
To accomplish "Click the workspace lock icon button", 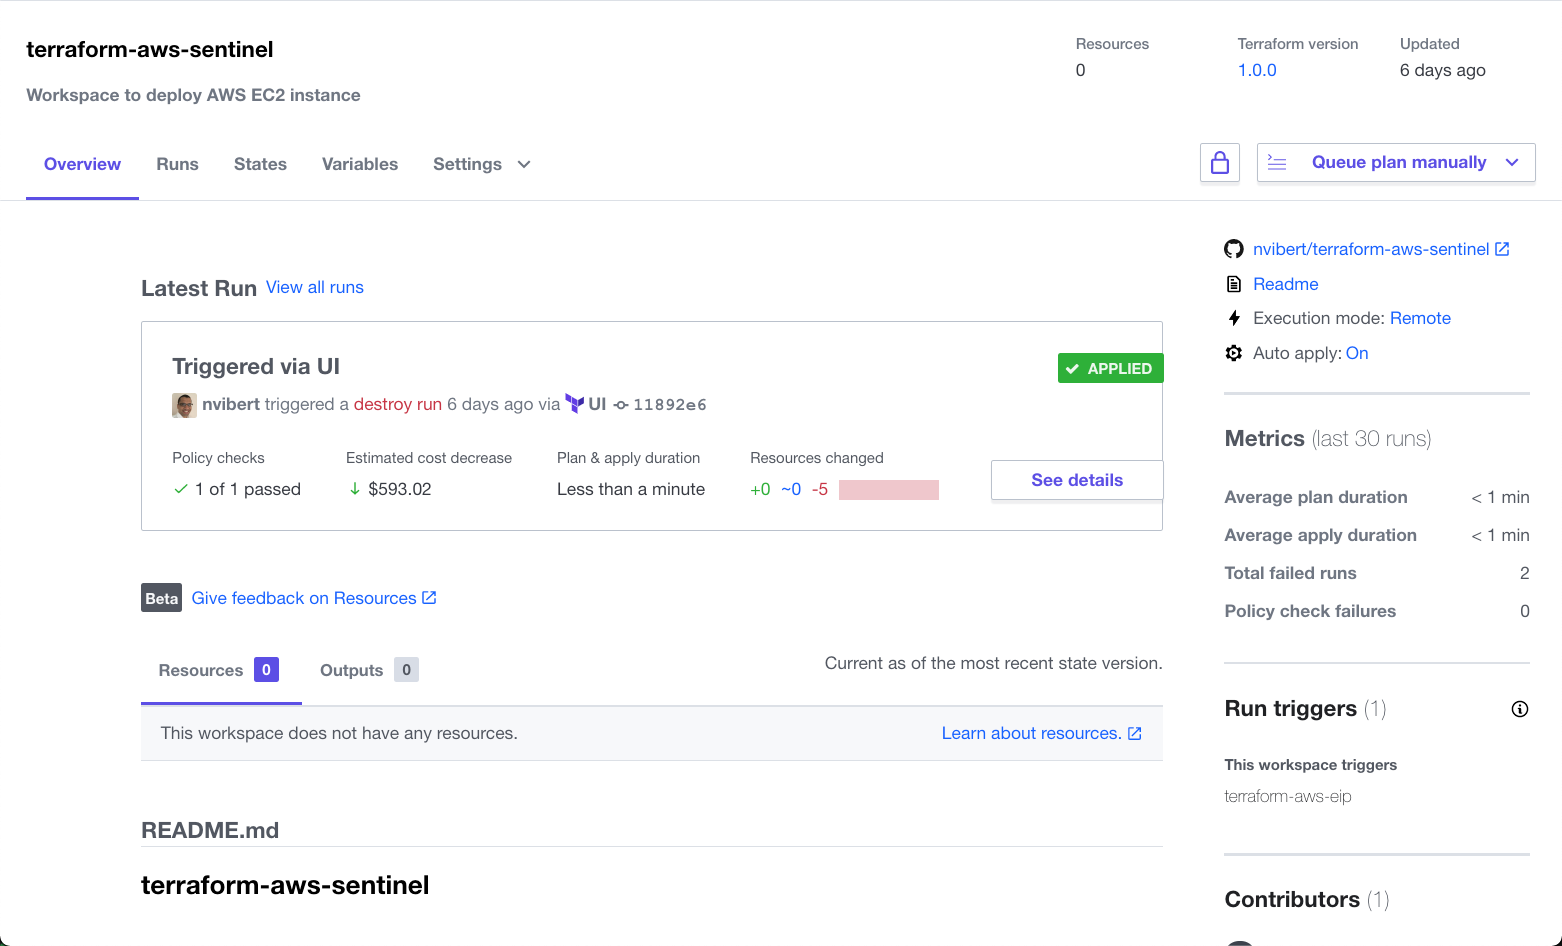I will pyautogui.click(x=1219, y=163).
